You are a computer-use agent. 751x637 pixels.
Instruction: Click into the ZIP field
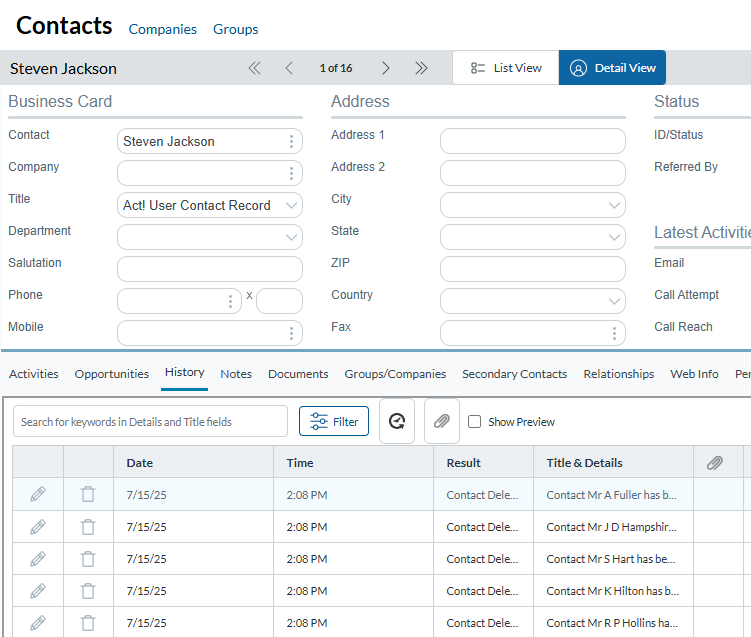click(533, 269)
